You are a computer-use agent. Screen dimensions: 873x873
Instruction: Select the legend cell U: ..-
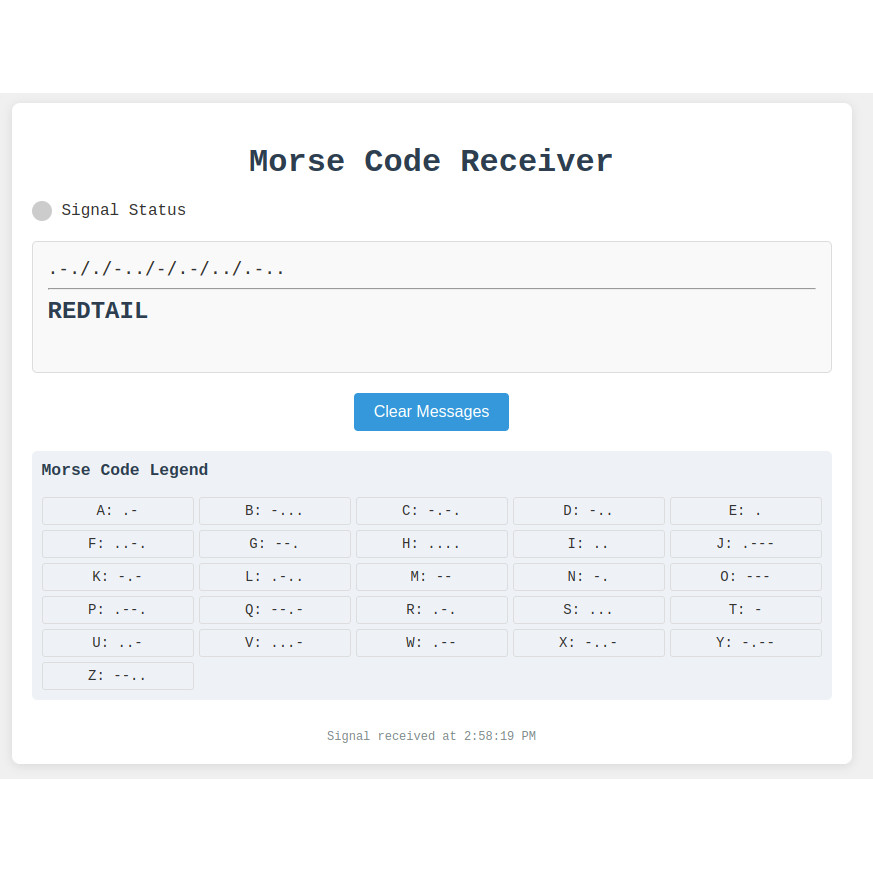pyautogui.click(x=118, y=643)
